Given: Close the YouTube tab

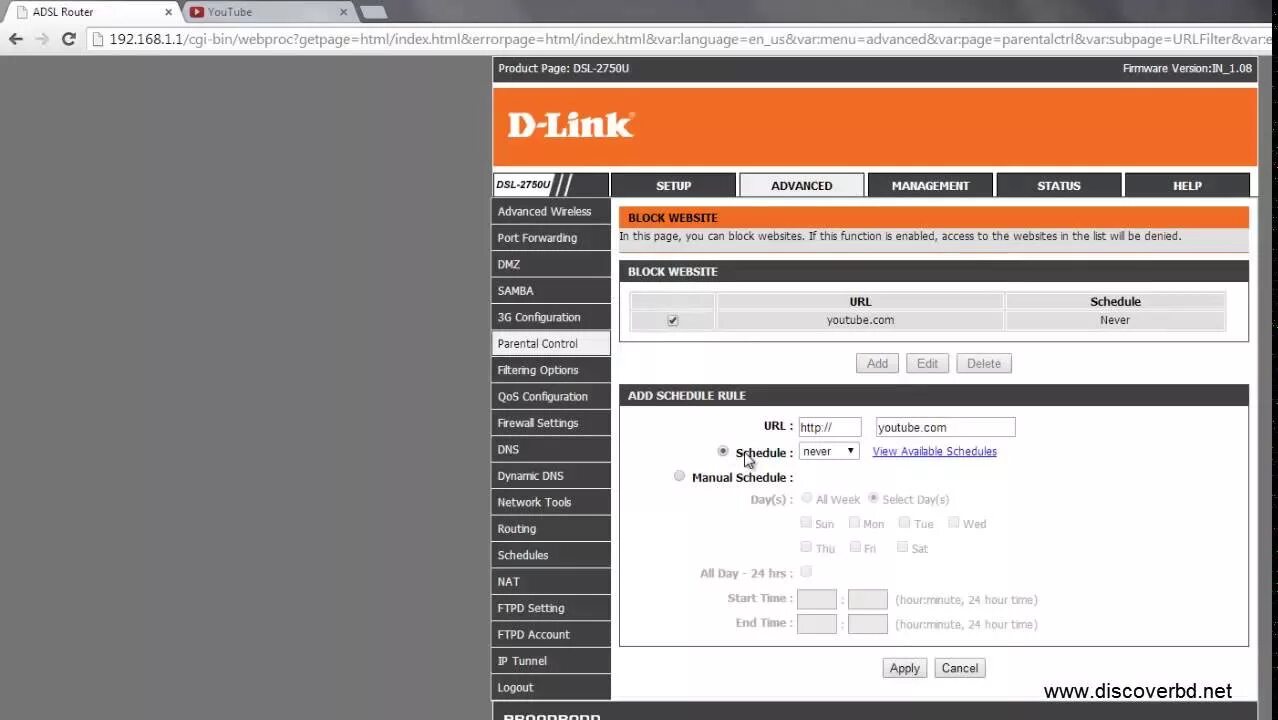Looking at the screenshot, I should 343,12.
